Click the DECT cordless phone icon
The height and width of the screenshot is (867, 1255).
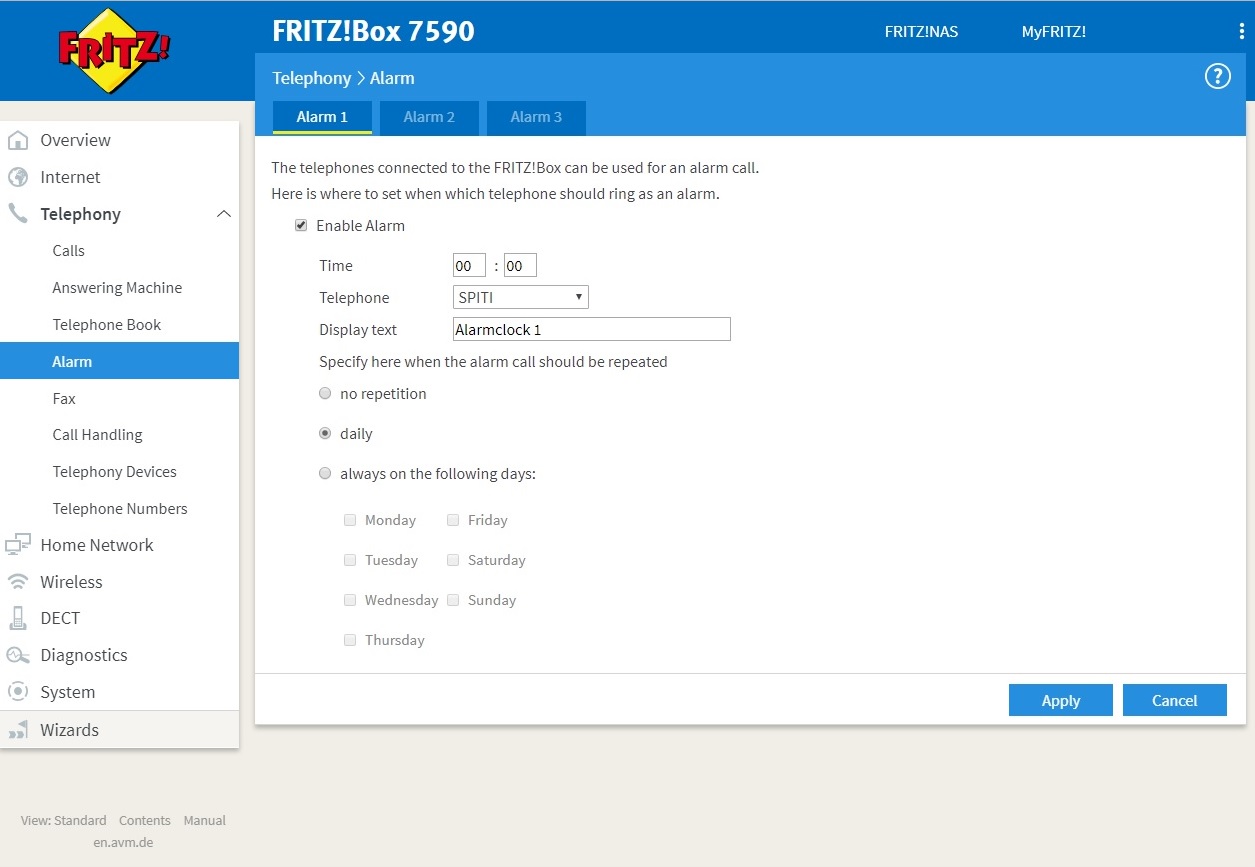coord(18,618)
